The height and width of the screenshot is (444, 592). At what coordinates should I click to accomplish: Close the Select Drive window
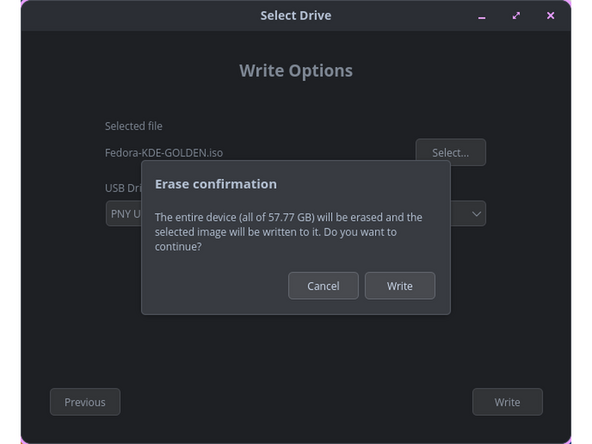coord(550,15)
